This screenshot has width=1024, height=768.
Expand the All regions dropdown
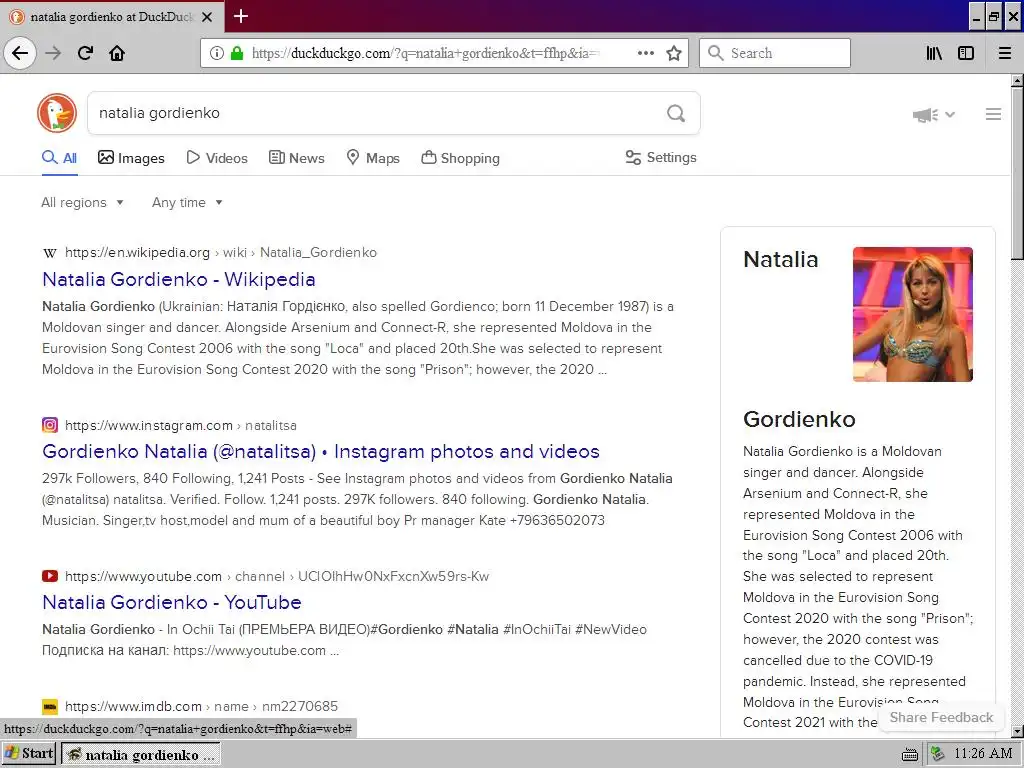(x=82, y=202)
